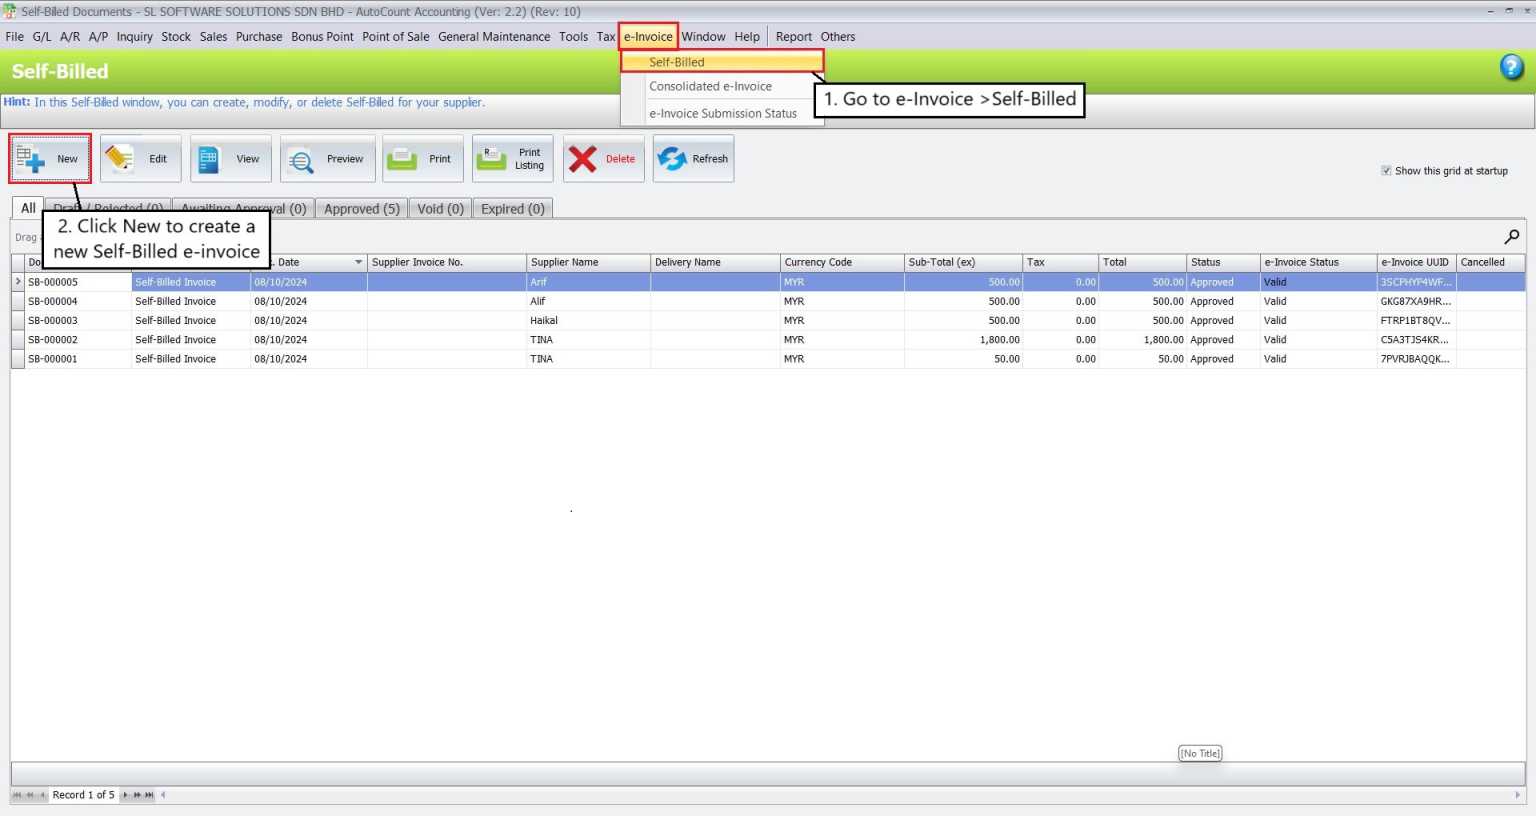Click the Supplier Invoice No. column header

pos(447,262)
